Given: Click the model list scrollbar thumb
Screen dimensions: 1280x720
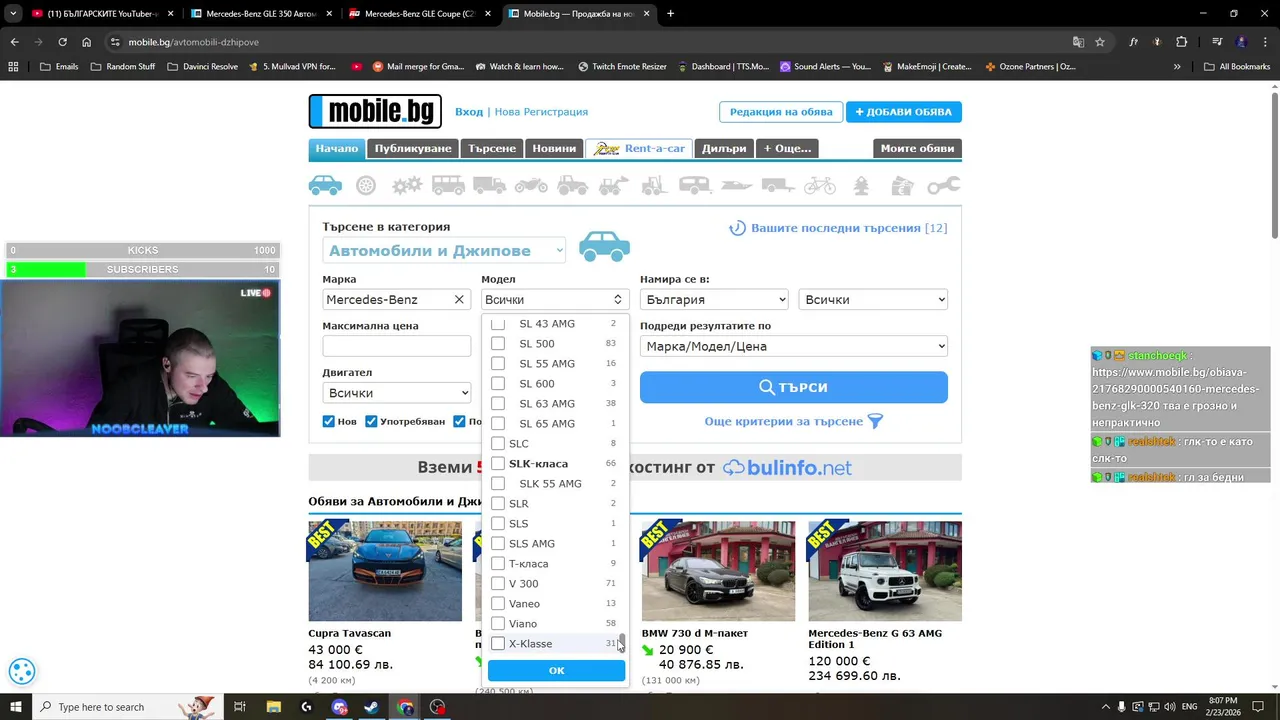Looking at the screenshot, I should 622,641.
